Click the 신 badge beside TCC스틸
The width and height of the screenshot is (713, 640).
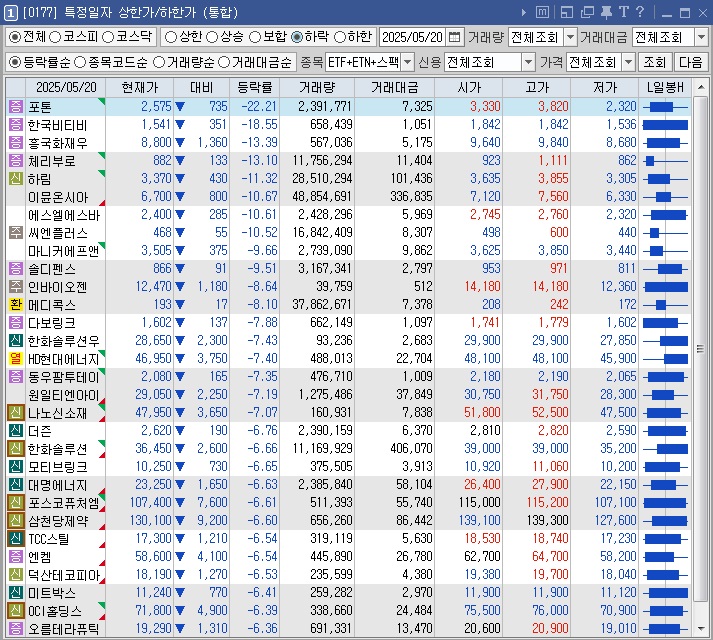[15, 539]
